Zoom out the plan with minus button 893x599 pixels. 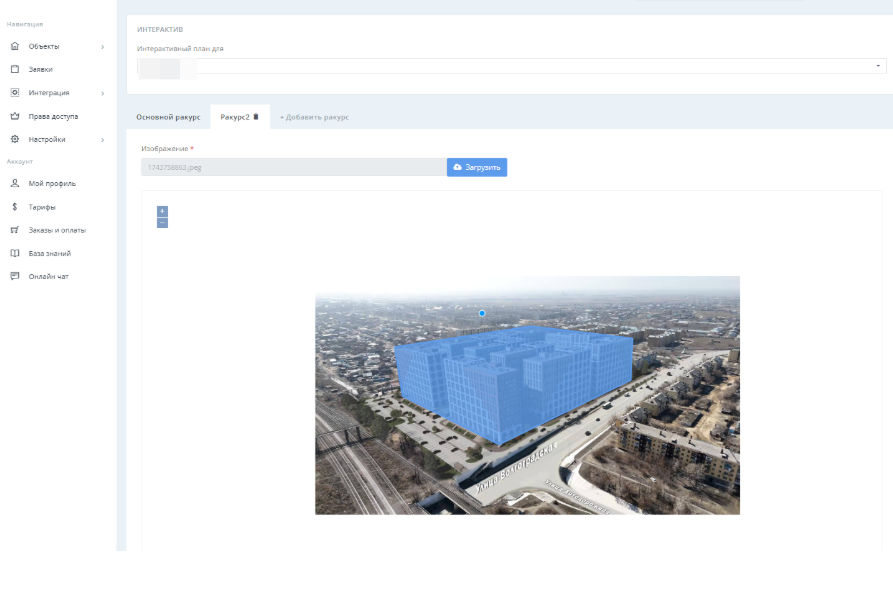point(162,222)
